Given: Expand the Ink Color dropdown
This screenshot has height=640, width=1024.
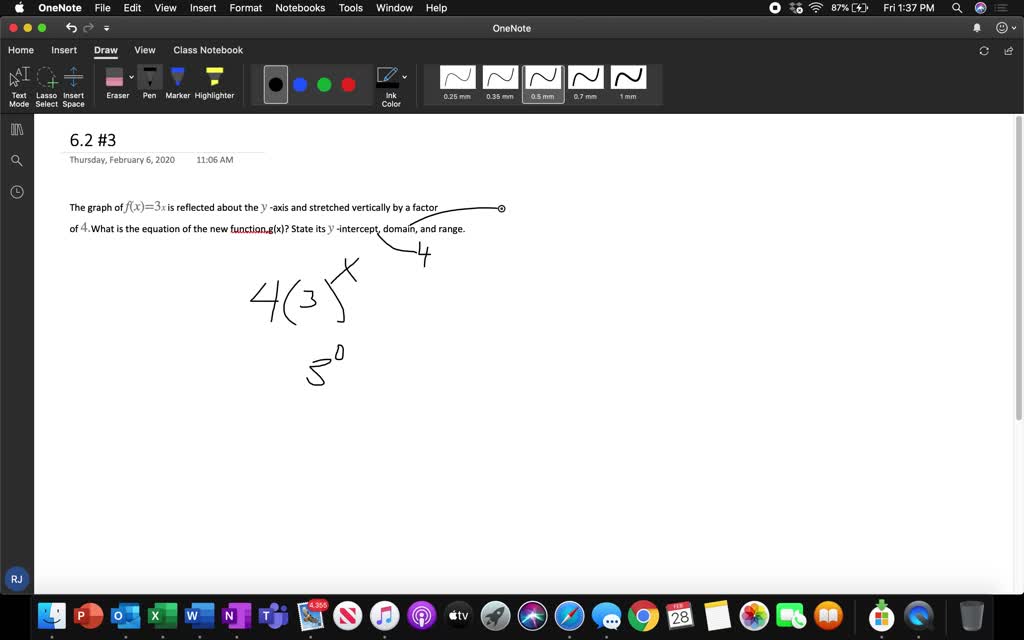Looking at the screenshot, I should pyautogui.click(x=404, y=76).
